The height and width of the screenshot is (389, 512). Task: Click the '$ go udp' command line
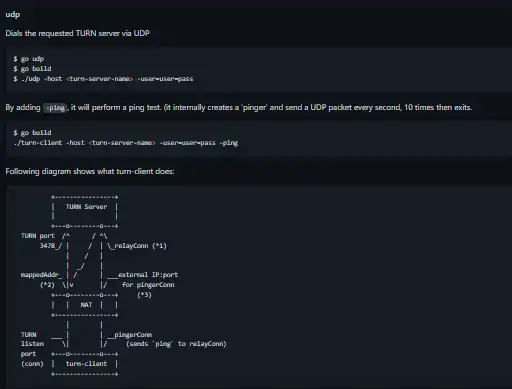[29, 59]
